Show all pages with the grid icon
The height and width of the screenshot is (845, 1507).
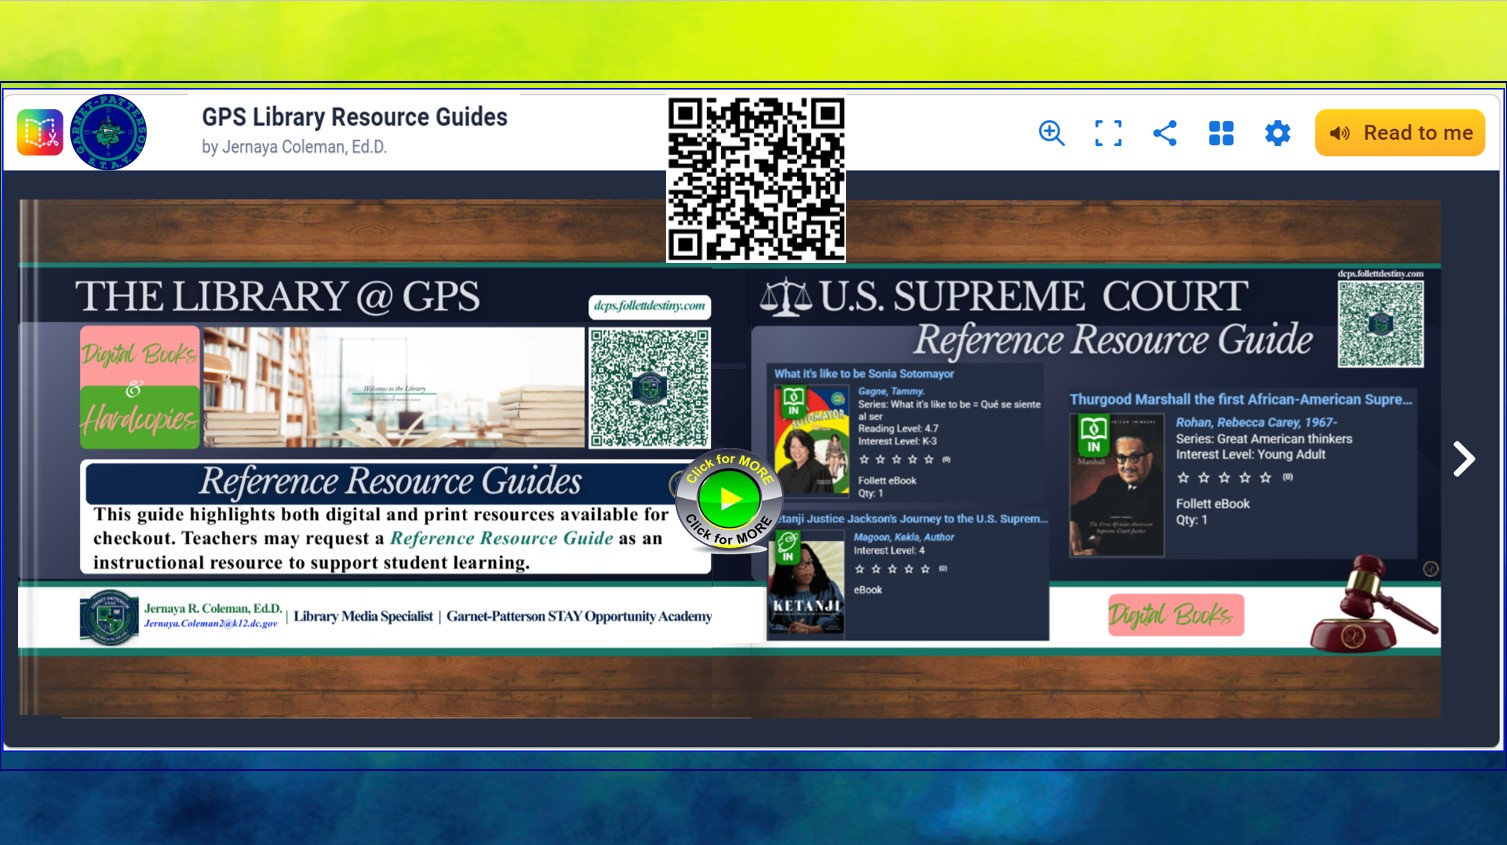(x=1221, y=133)
